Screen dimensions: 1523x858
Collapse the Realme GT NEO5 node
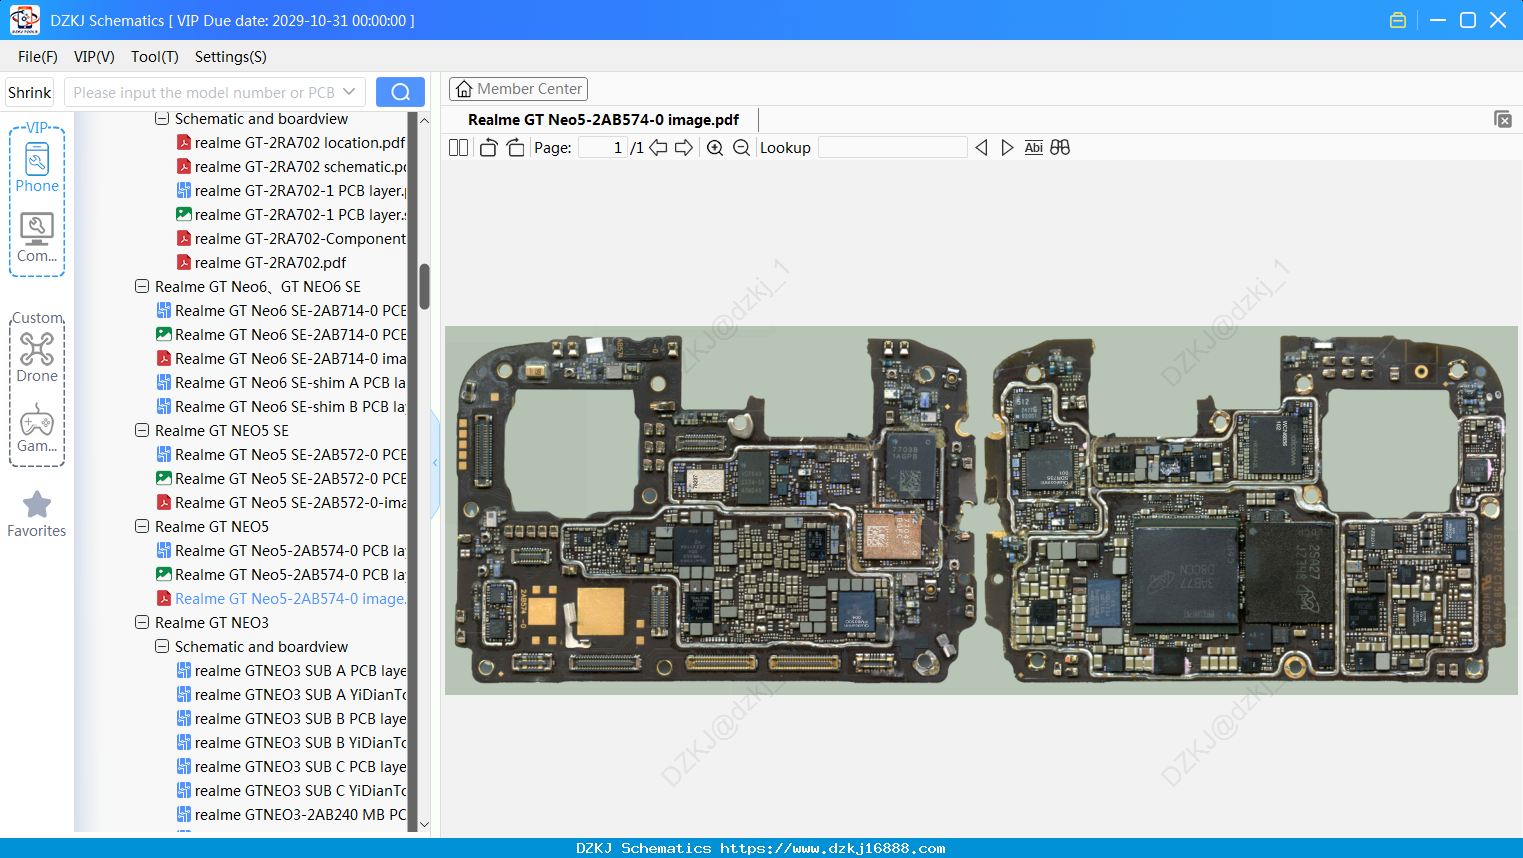(x=142, y=527)
